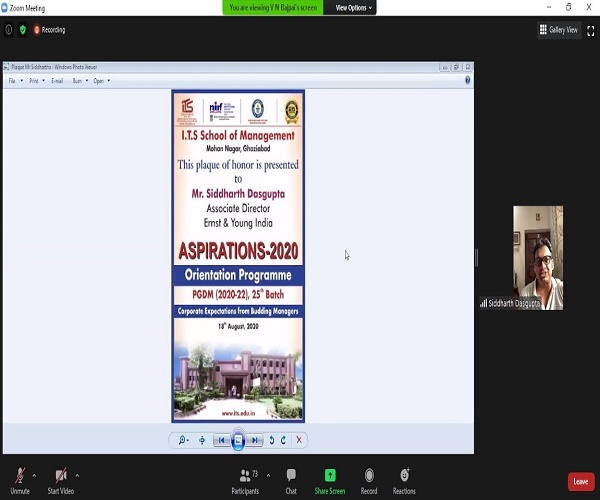Image resolution: width=600 pixels, height=500 pixels.
Task: Start Video in Zoom toolbar
Action: pyautogui.click(x=60, y=480)
